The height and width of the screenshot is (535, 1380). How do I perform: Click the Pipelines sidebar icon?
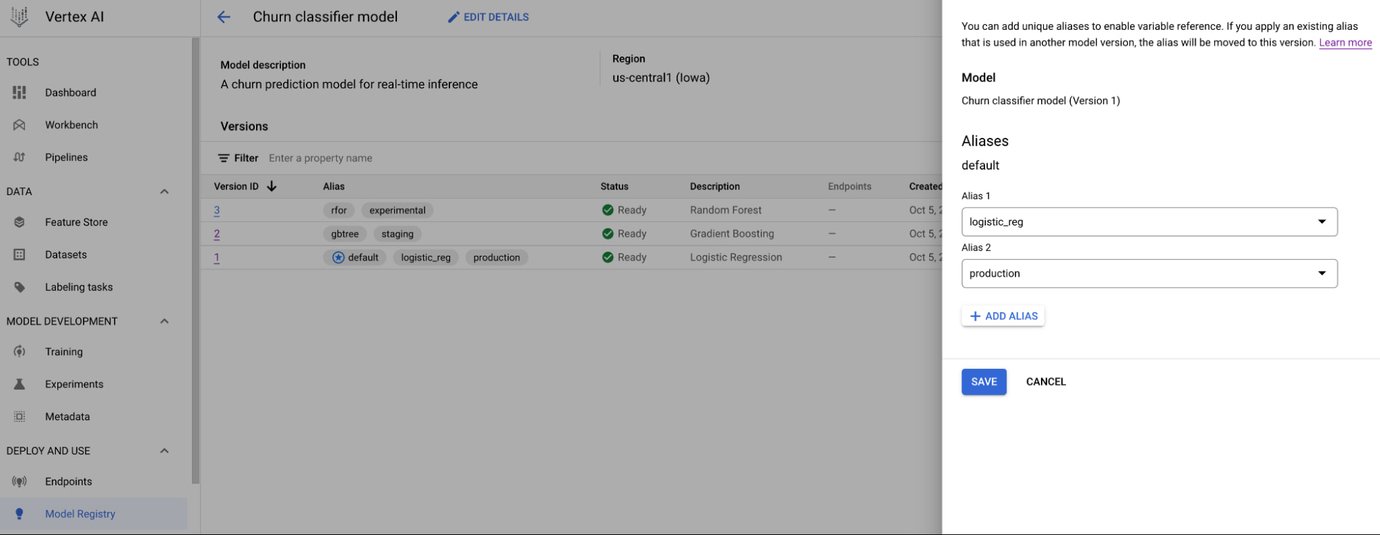click(x=19, y=157)
